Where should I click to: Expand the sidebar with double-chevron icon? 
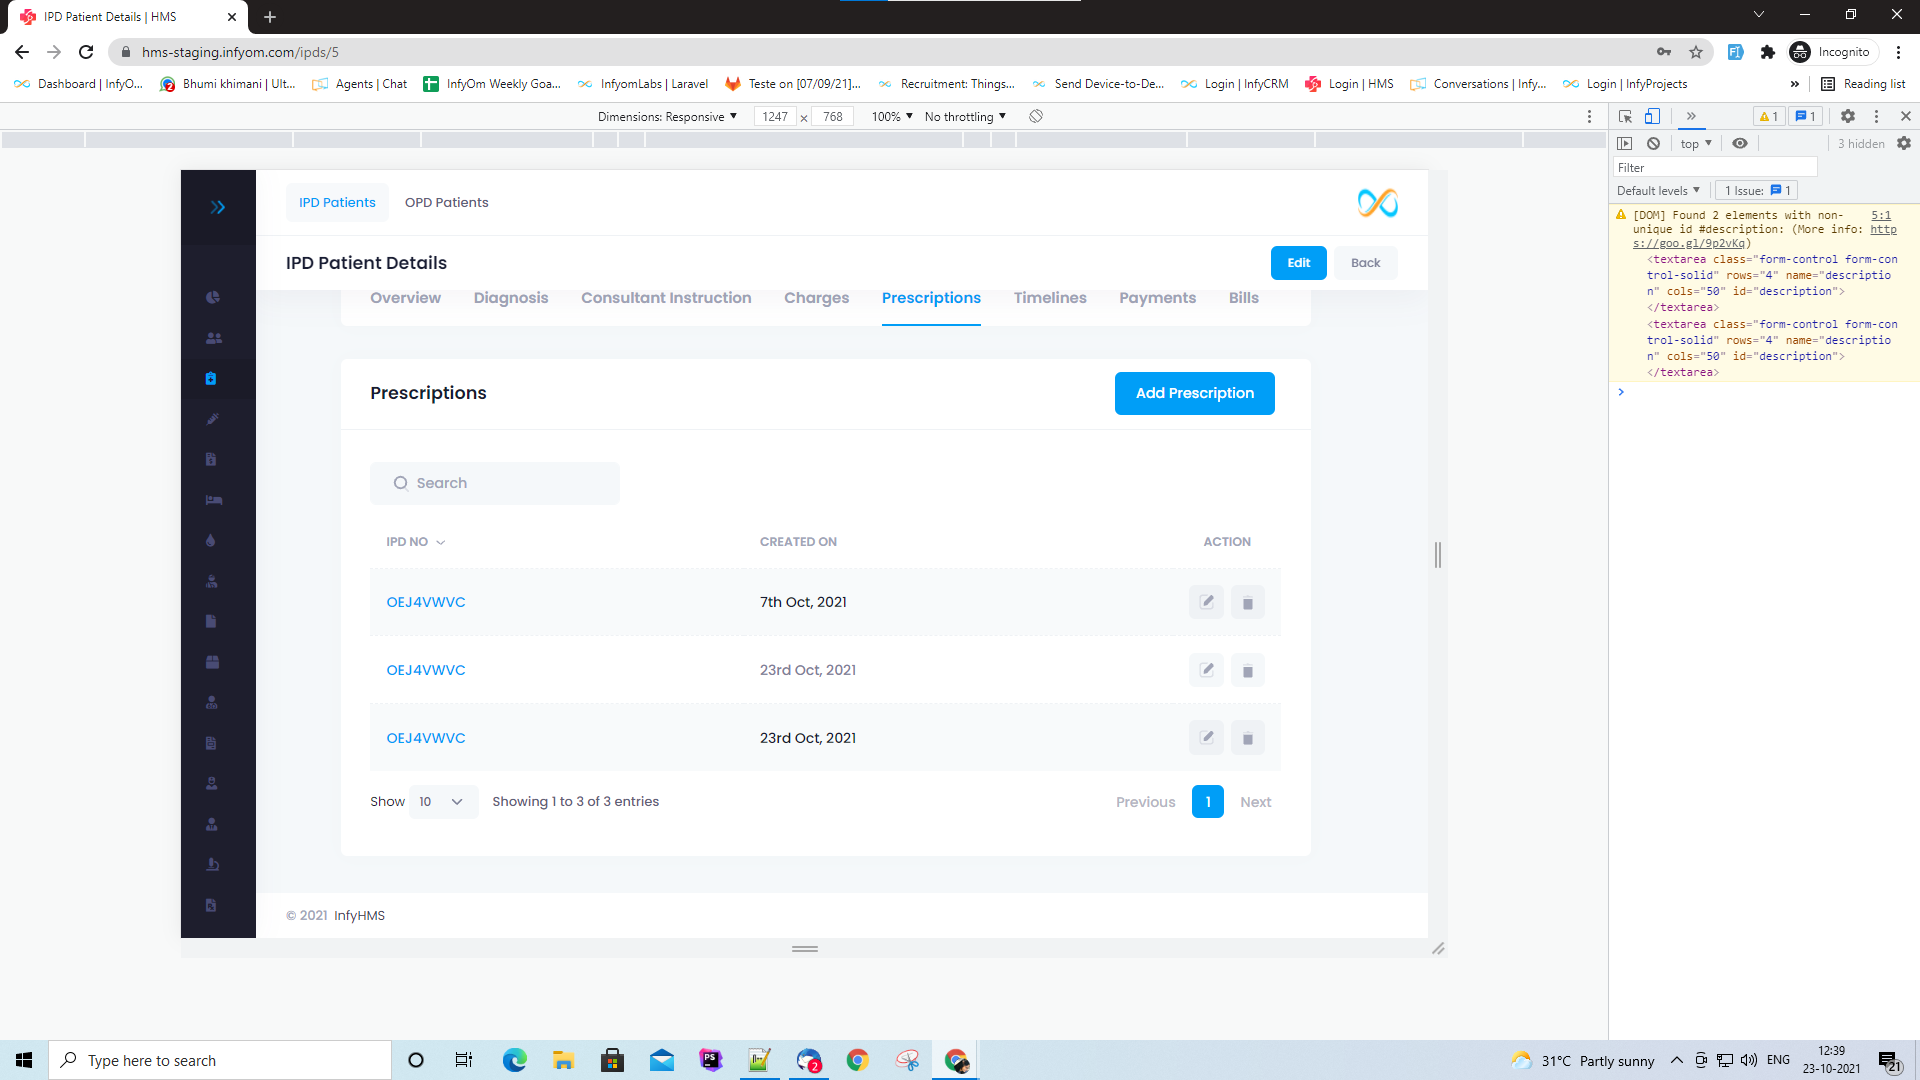coord(217,207)
